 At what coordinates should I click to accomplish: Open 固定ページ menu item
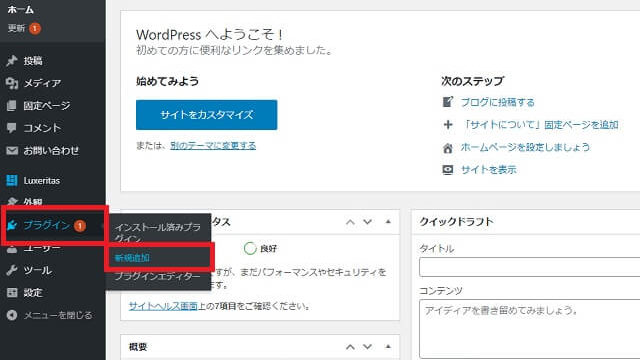47,106
